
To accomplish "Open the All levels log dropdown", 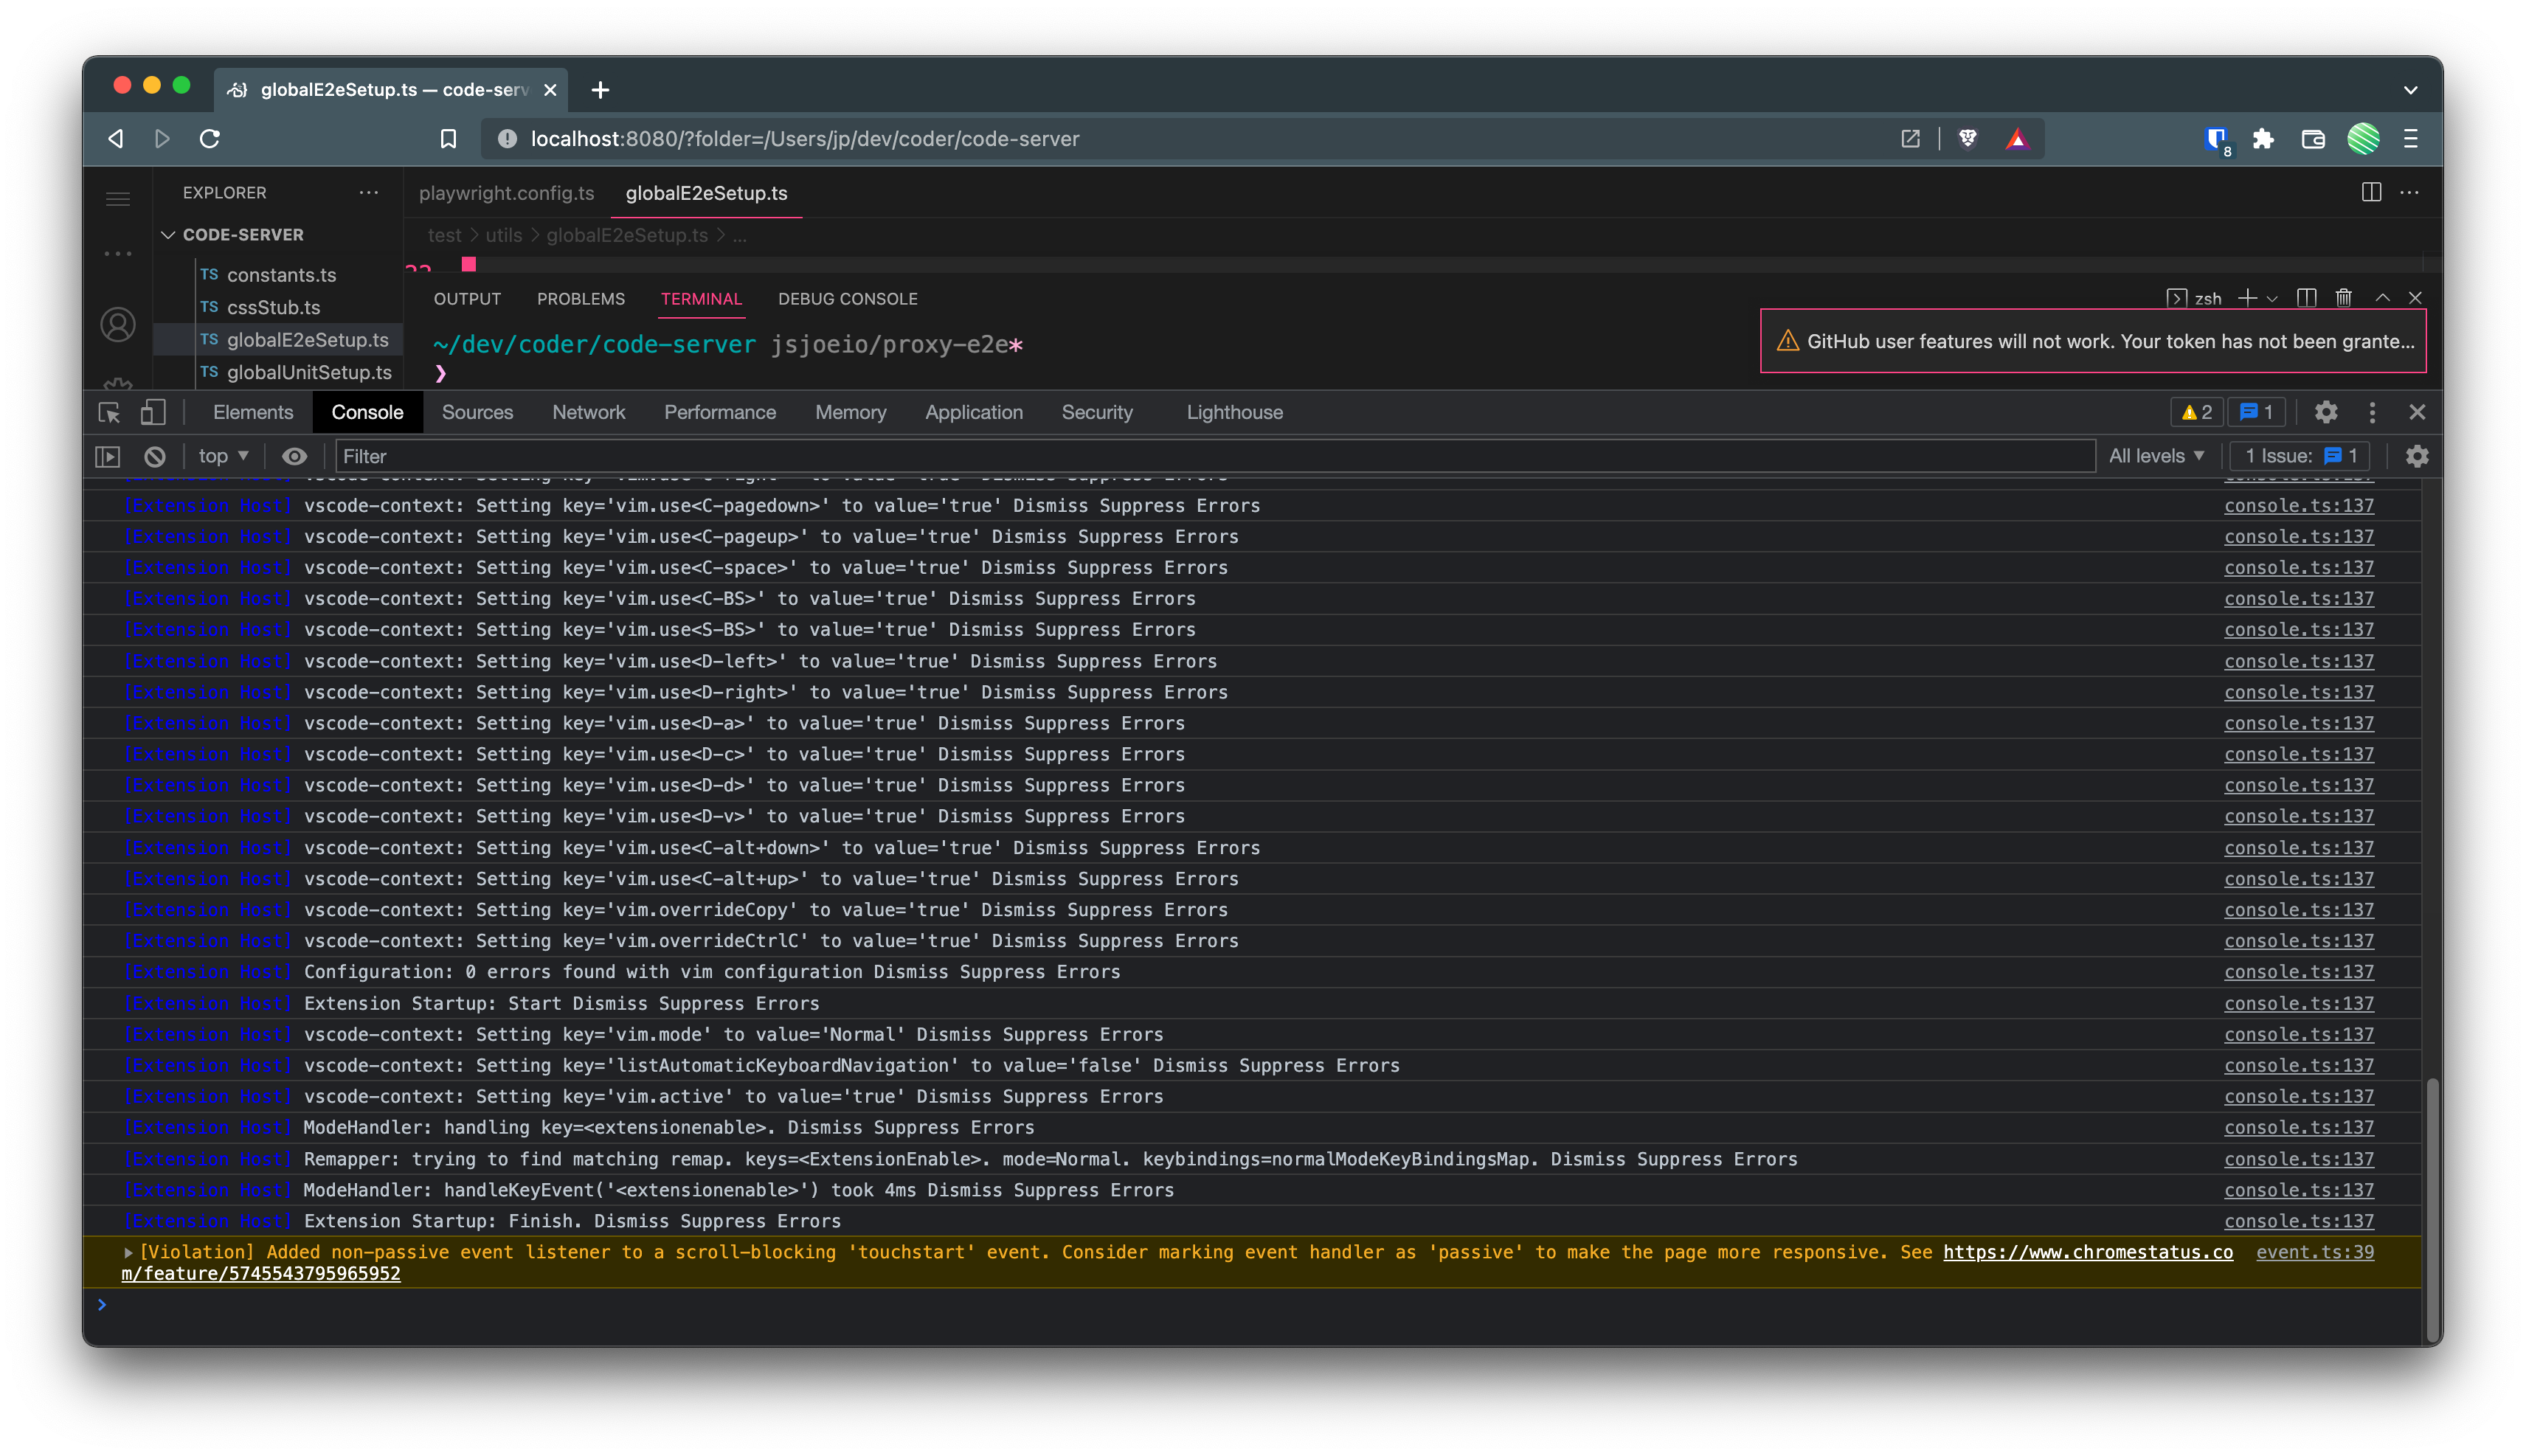I will pyautogui.click(x=2156, y=456).
